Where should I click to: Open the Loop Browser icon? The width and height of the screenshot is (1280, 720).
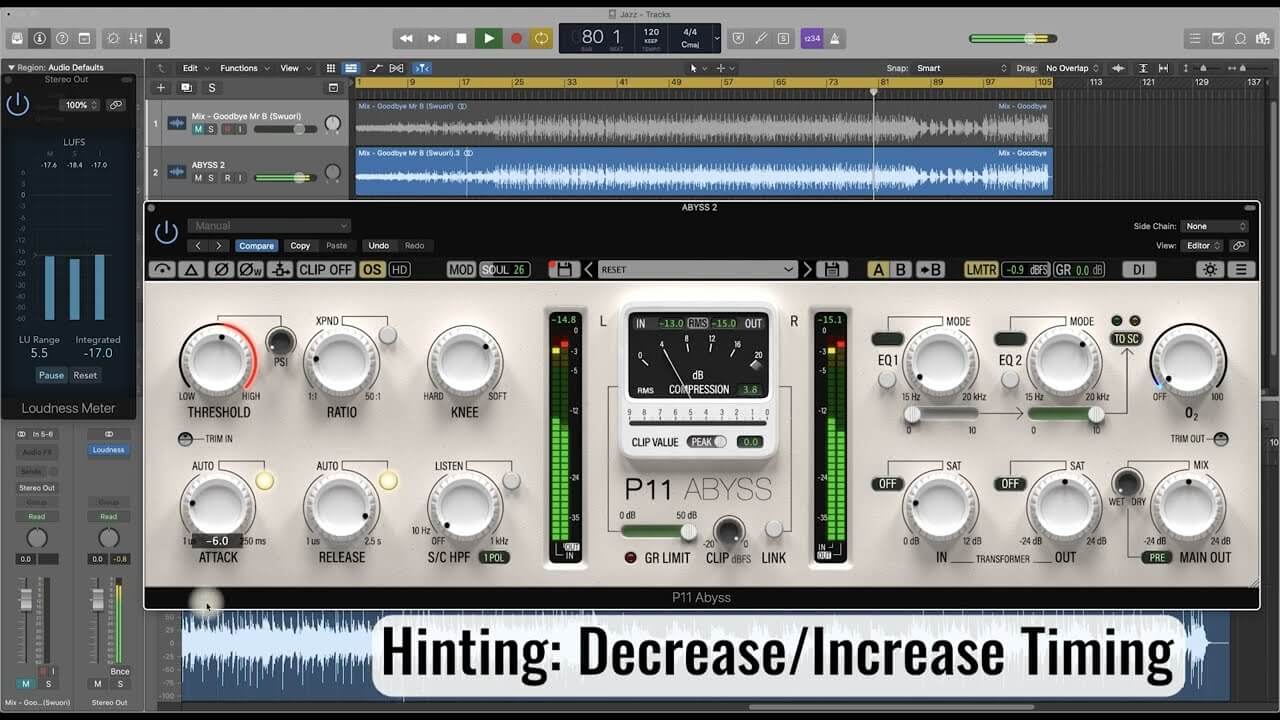(x=1241, y=39)
